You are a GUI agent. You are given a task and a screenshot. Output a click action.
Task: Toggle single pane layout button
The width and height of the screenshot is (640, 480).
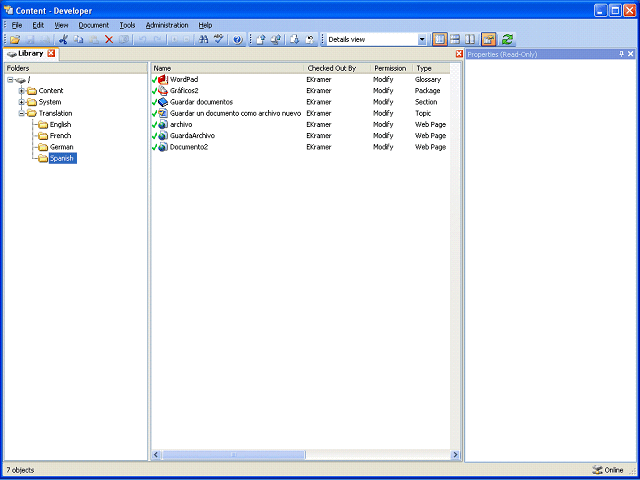[x=439, y=40]
